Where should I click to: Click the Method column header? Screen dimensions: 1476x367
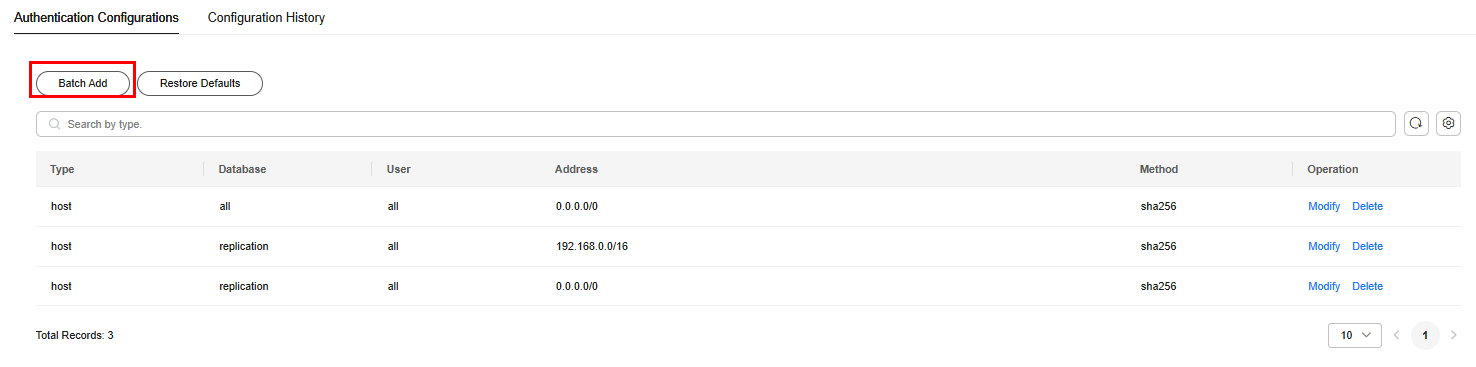(1159, 169)
